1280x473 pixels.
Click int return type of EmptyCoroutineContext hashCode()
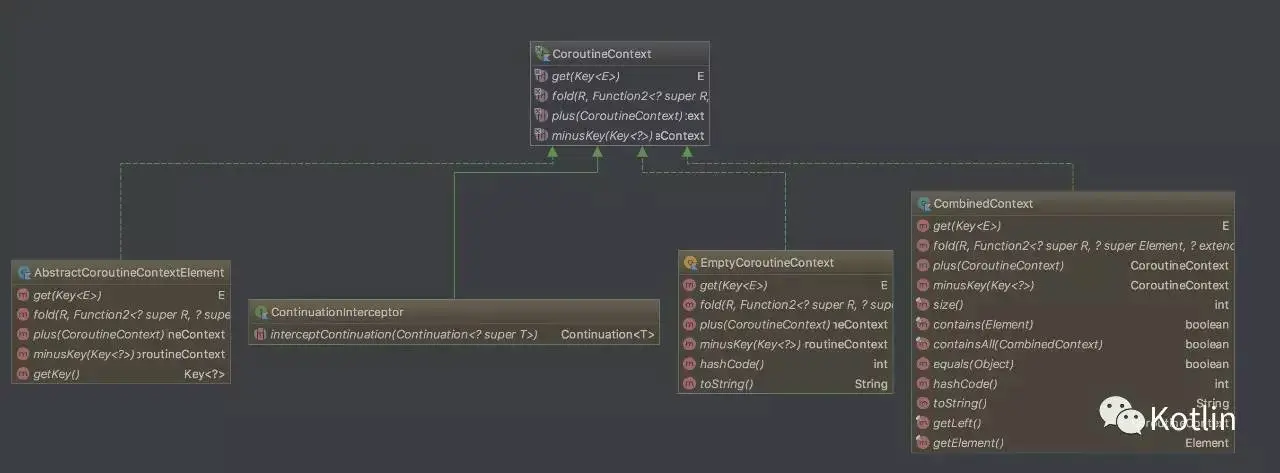(880, 364)
